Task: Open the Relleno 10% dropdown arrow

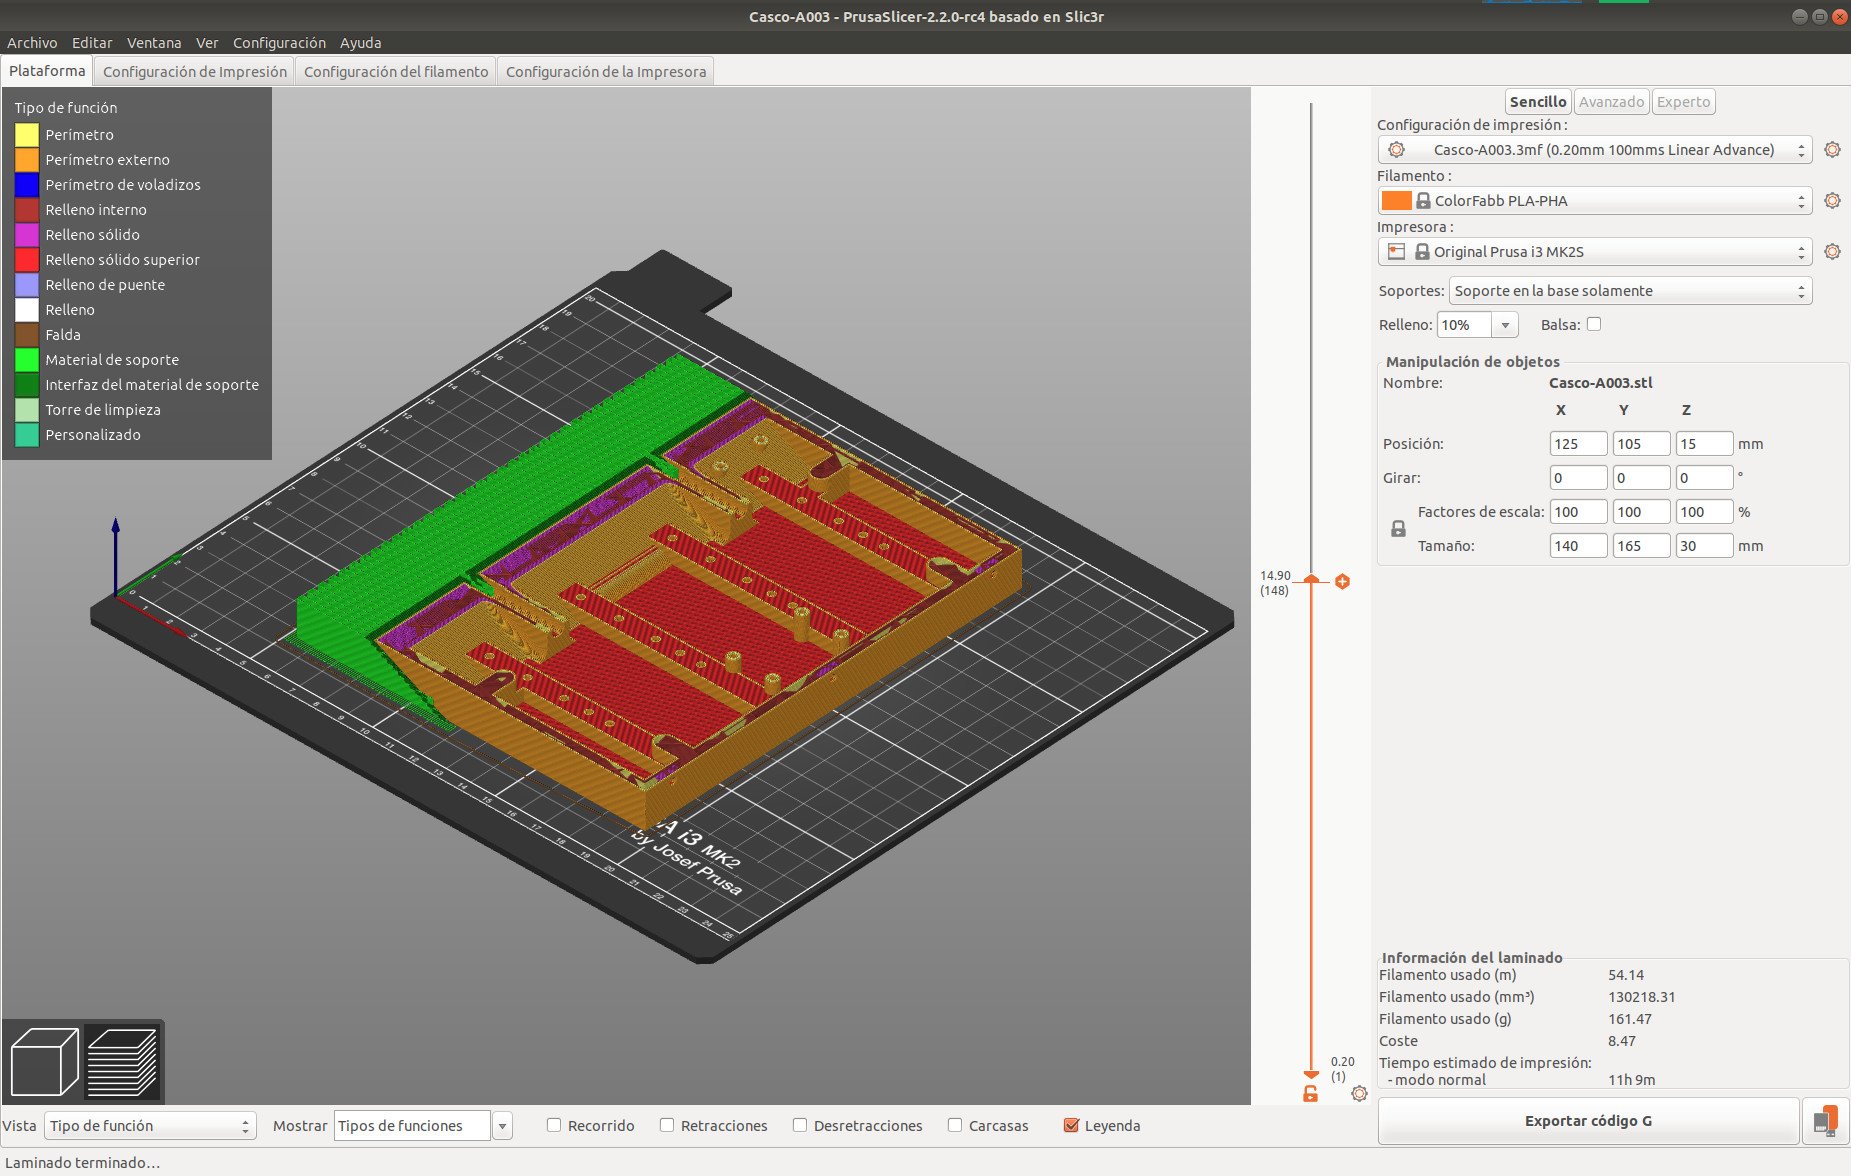Action: [x=1505, y=325]
